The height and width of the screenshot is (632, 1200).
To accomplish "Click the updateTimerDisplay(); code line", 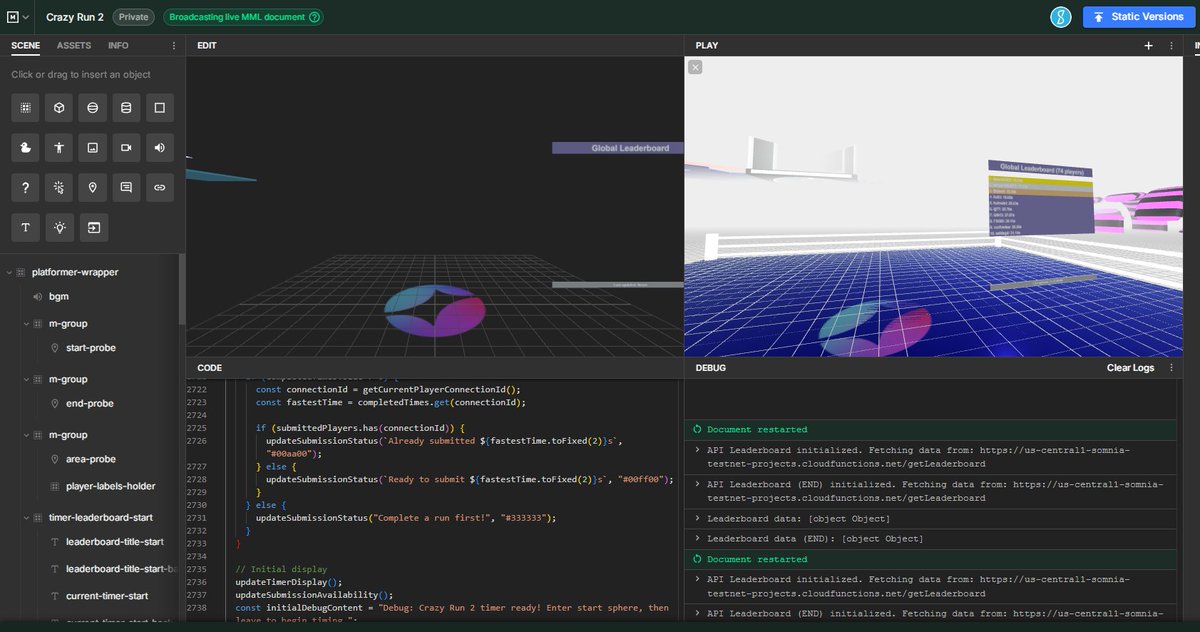I will click(289, 582).
